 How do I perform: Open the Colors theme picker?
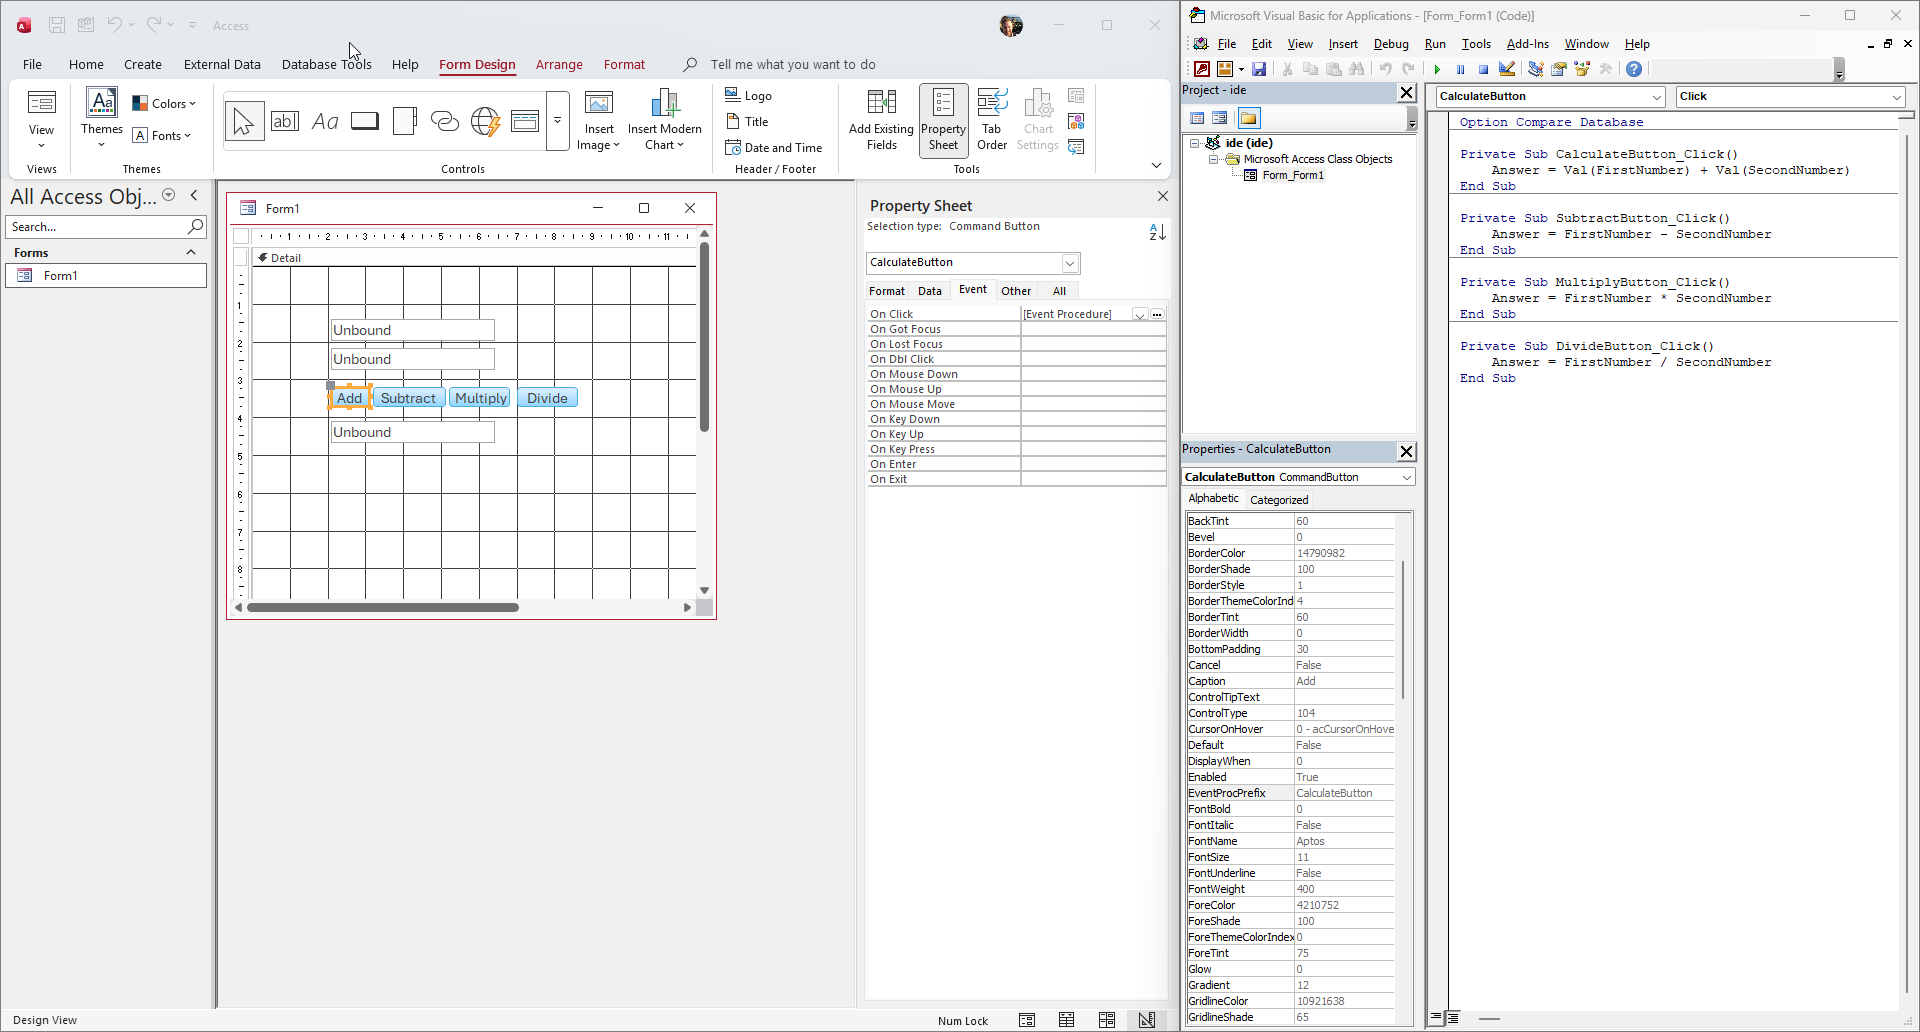click(165, 104)
